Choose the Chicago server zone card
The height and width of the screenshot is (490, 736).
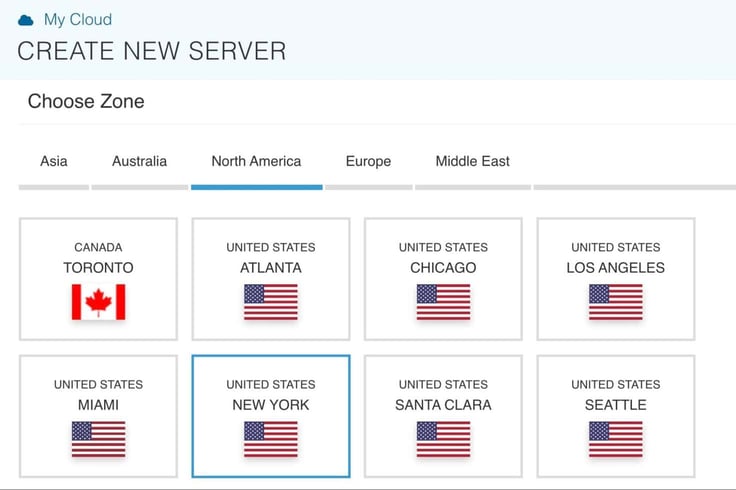coord(443,279)
